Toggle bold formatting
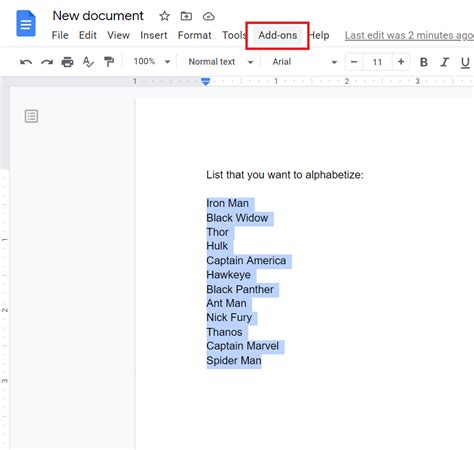Image resolution: width=474 pixels, height=450 pixels. (424, 62)
